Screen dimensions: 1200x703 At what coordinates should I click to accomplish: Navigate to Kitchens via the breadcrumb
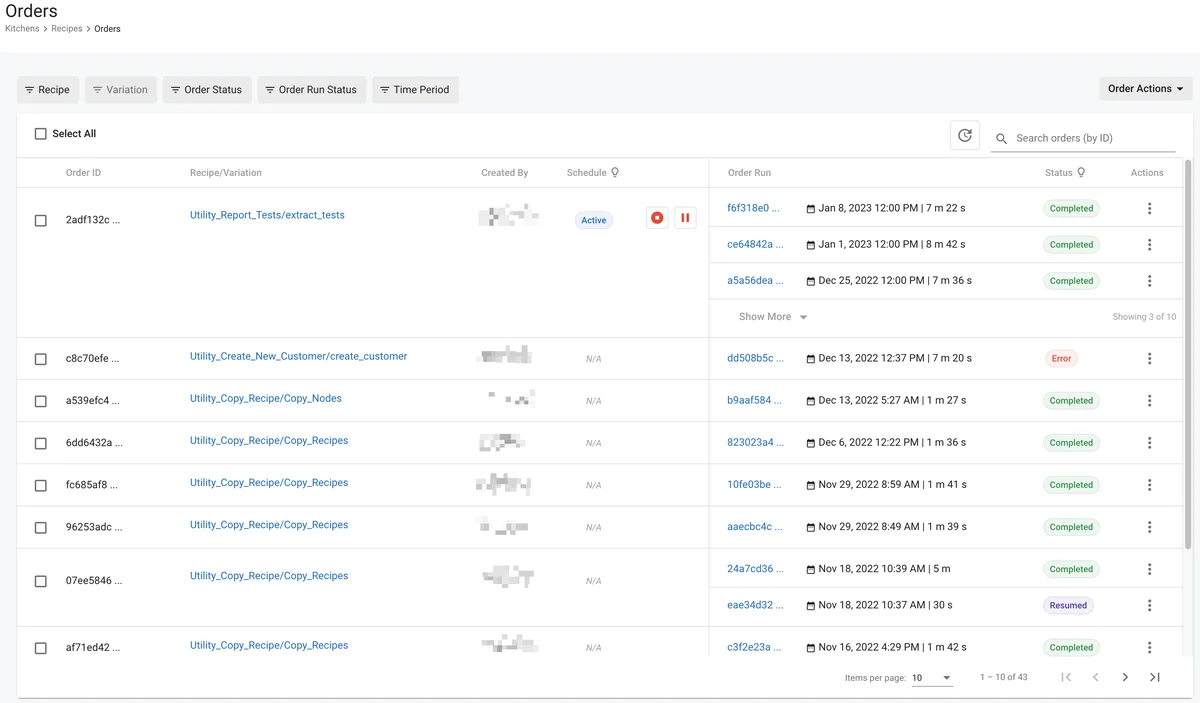pos(21,28)
